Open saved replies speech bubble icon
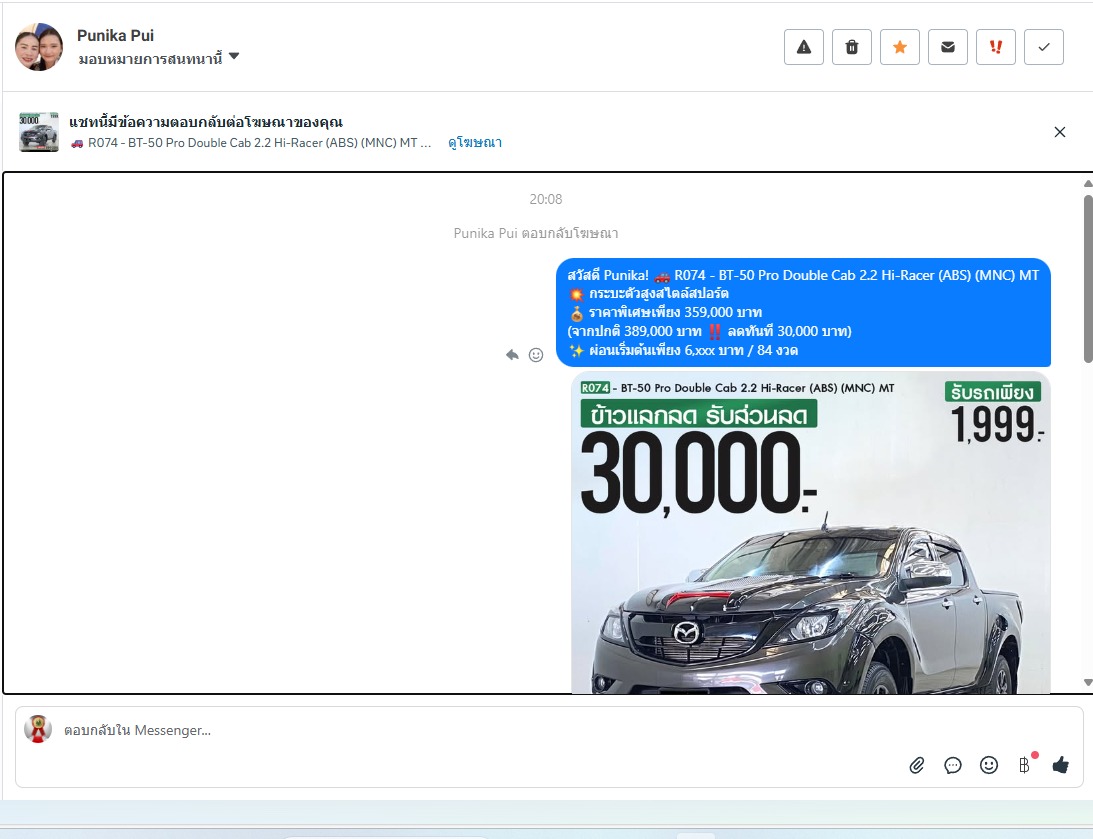Image resolution: width=1093 pixels, height=839 pixels. (953, 765)
